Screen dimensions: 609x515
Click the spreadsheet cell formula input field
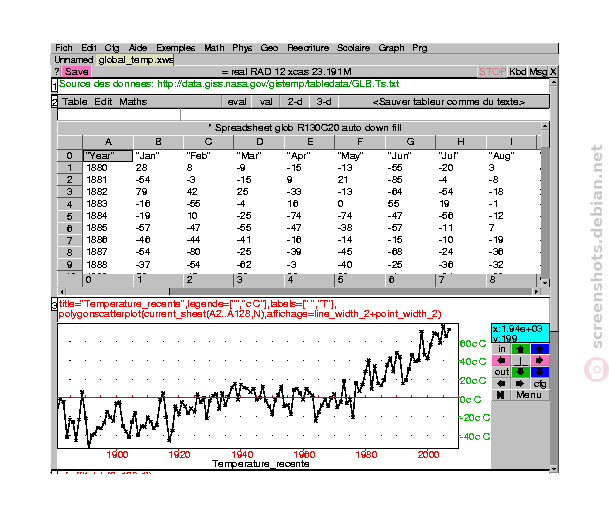pyautogui.click(x=365, y=115)
